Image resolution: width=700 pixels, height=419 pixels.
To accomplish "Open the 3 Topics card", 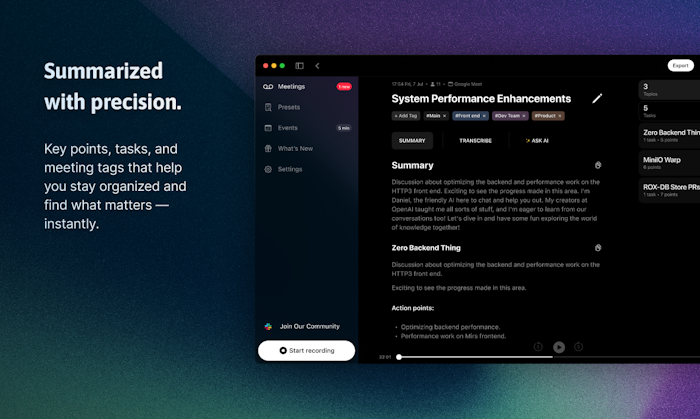I will (669, 90).
